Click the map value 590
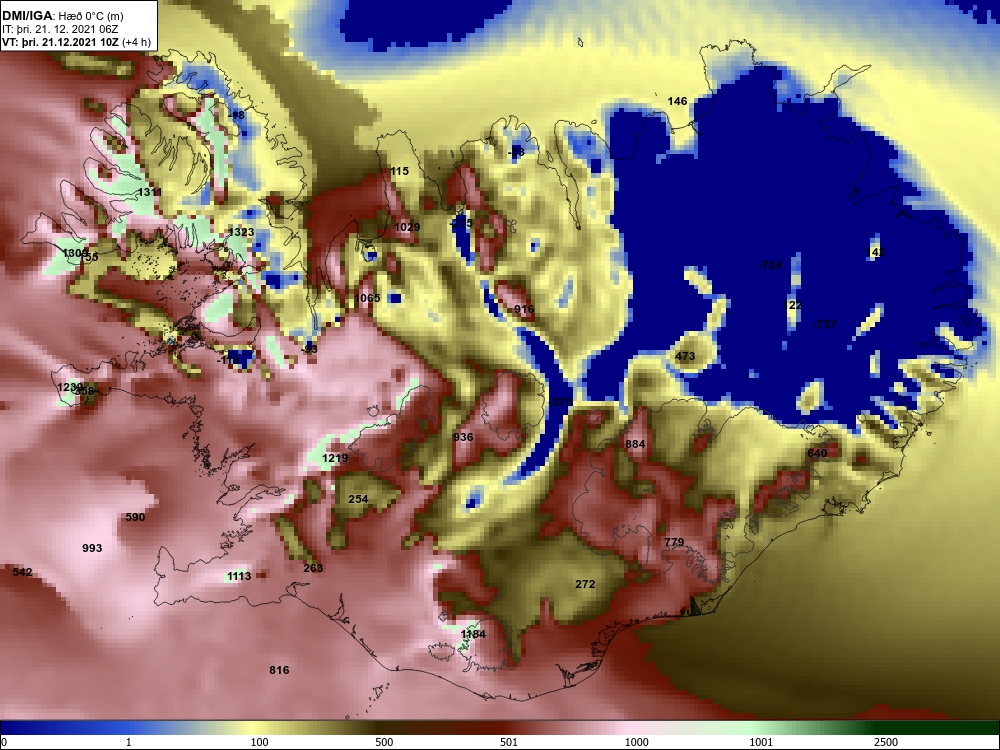The width and height of the screenshot is (1000, 750). point(135,517)
